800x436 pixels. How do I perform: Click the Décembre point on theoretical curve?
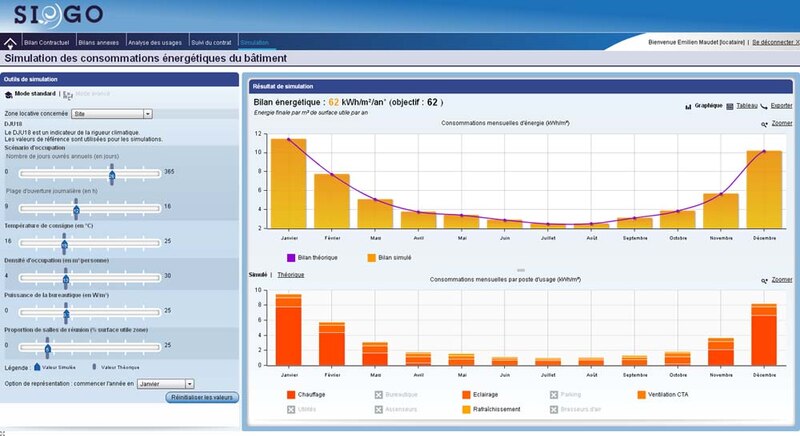pos(764,151)
